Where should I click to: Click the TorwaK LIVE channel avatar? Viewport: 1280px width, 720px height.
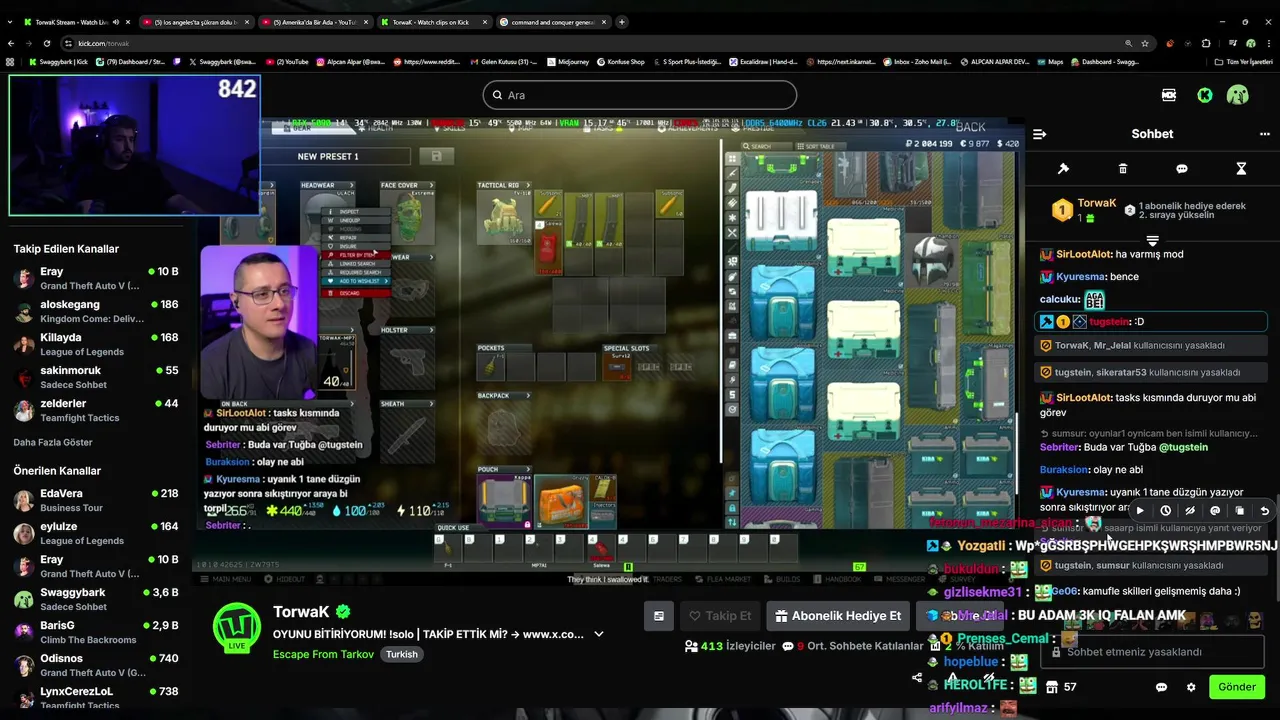click(237, 627)
